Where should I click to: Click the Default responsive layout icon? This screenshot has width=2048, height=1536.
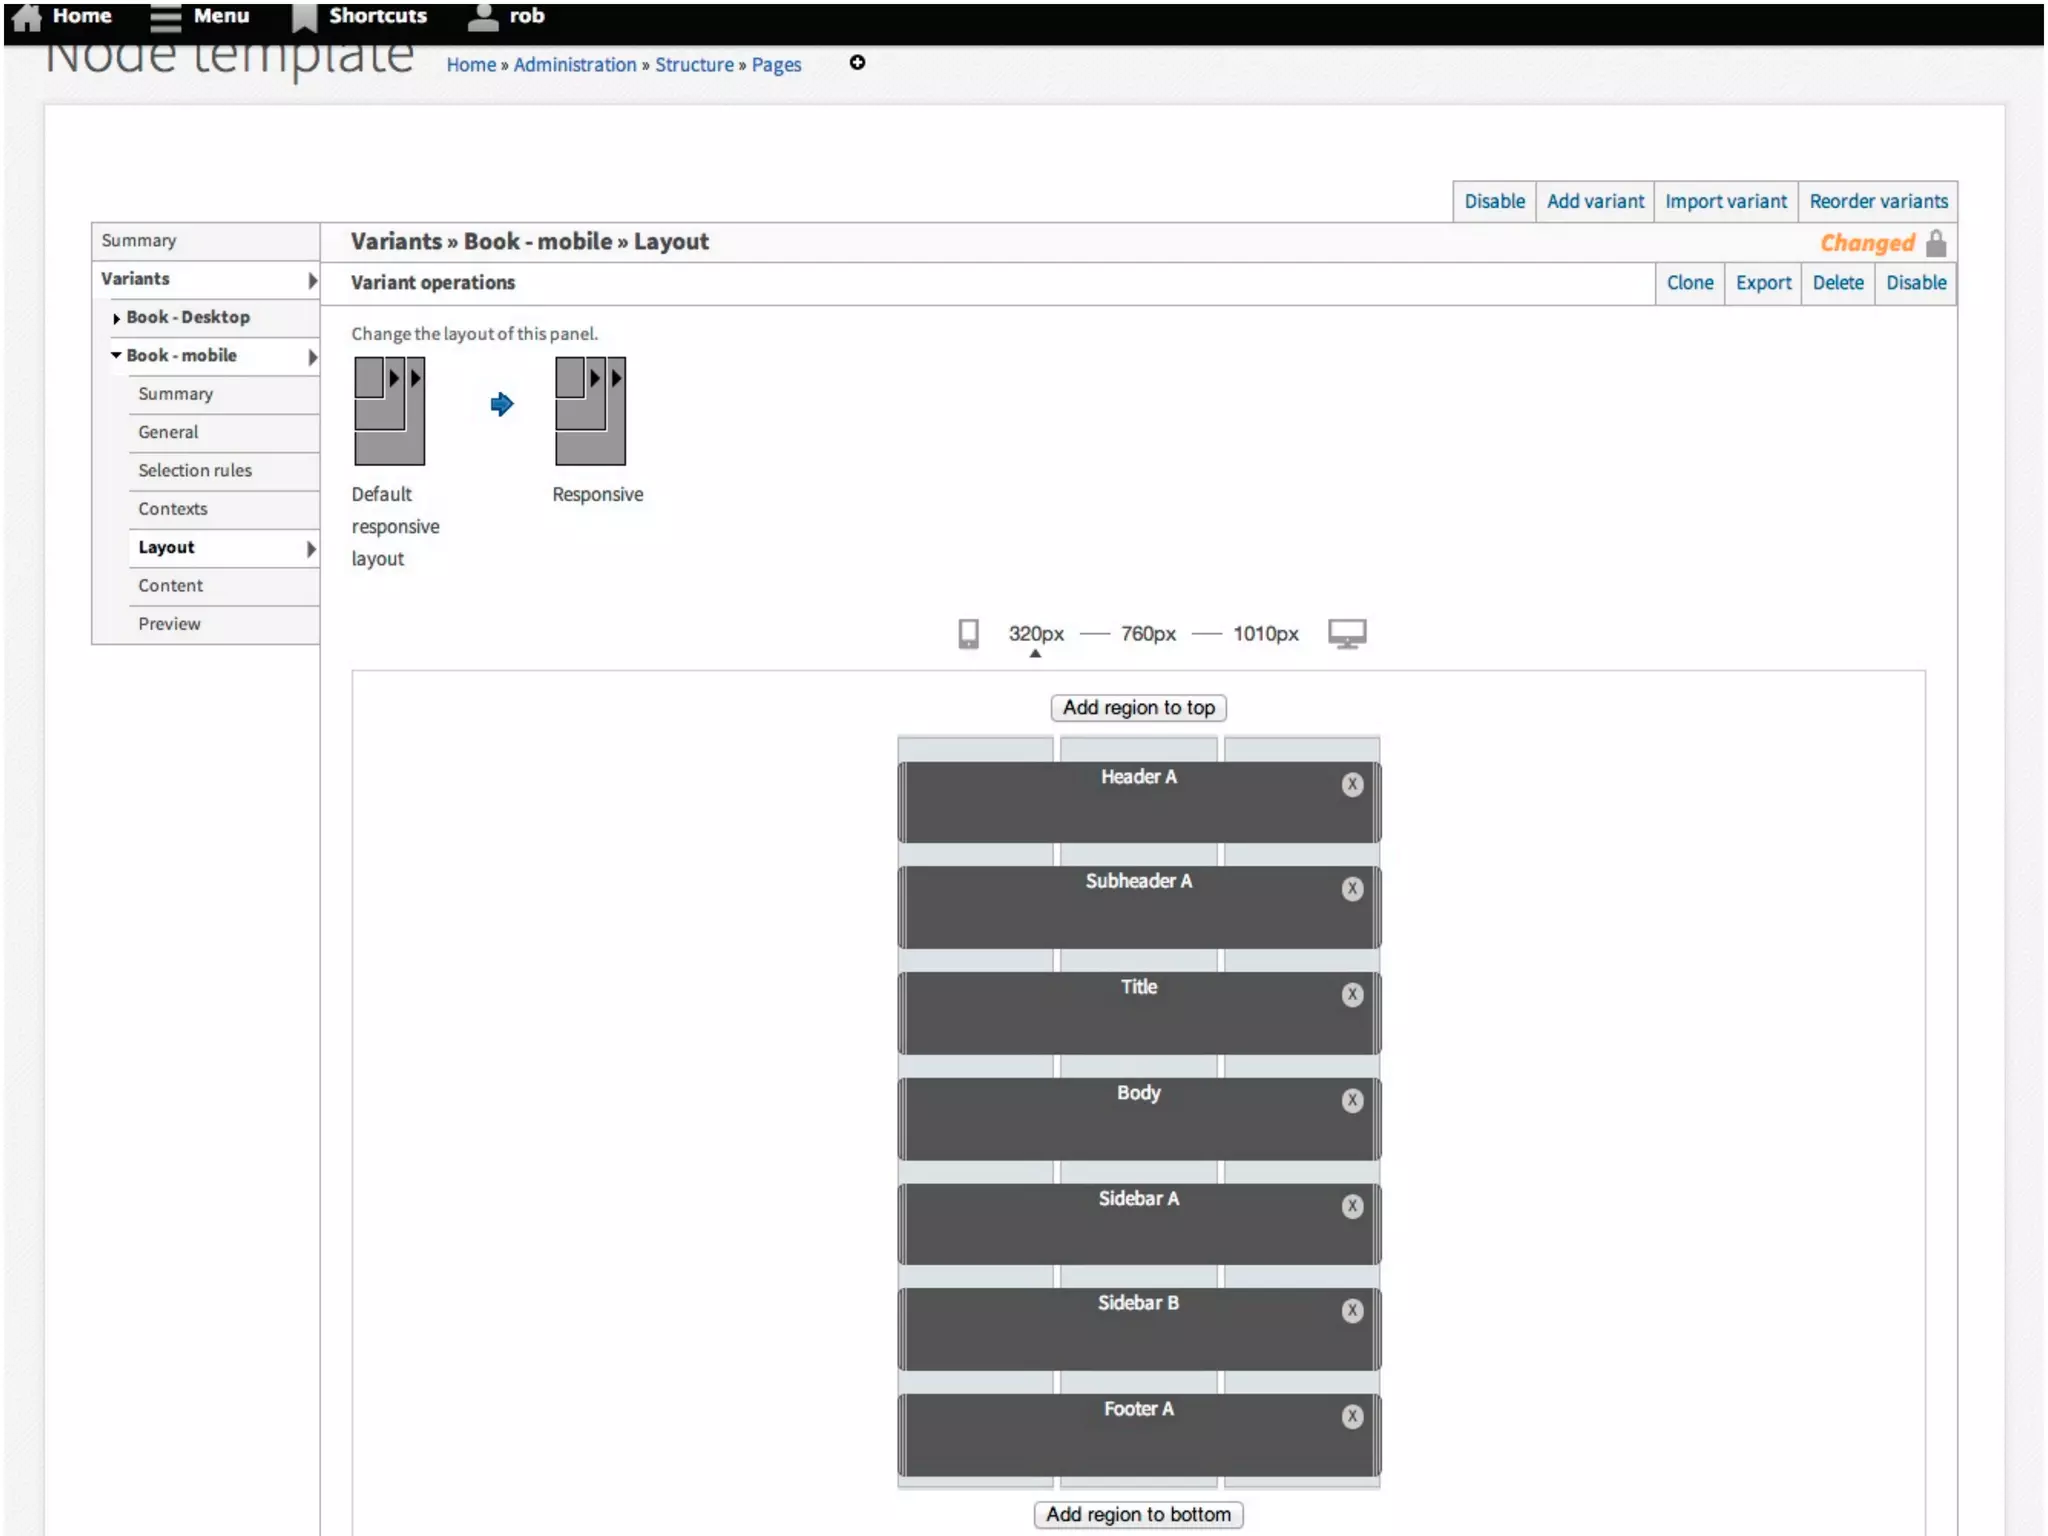(389, 411)
